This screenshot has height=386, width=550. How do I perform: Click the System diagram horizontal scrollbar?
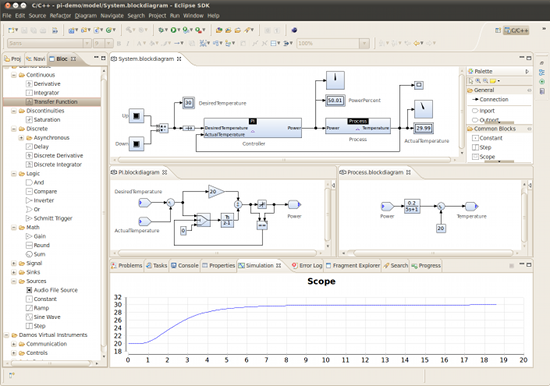tap(284, 160)
